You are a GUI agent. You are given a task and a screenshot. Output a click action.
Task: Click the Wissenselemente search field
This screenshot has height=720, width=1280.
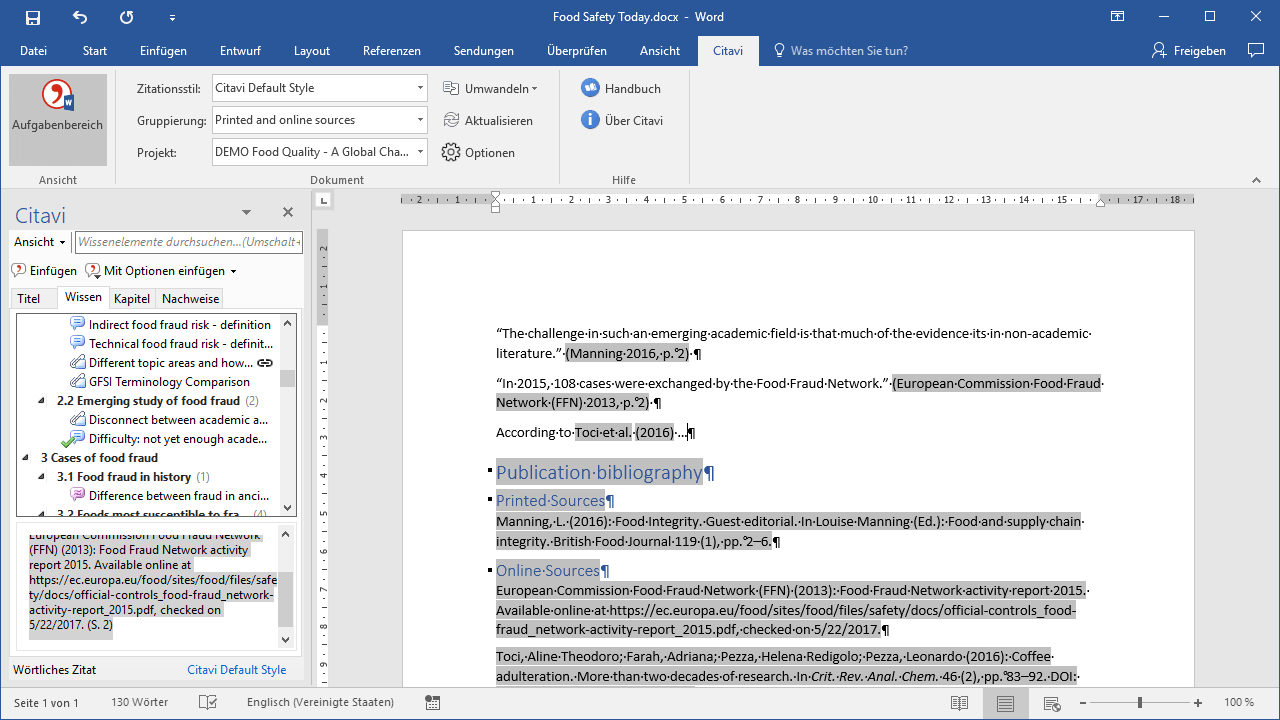[188, 242]
